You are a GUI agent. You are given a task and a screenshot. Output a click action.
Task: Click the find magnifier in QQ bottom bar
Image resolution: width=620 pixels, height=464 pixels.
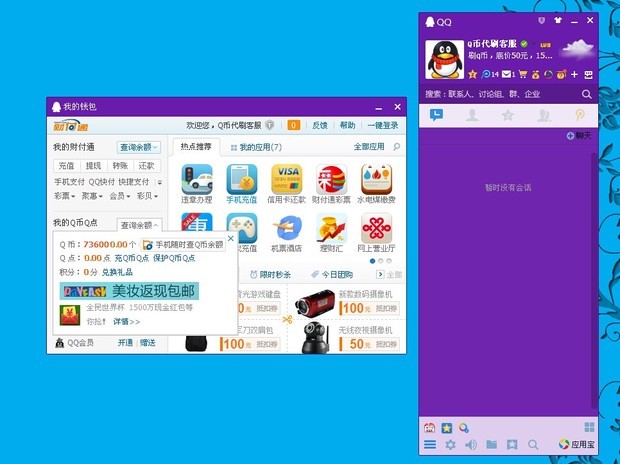pyautogui.click(x=533, y=445)
